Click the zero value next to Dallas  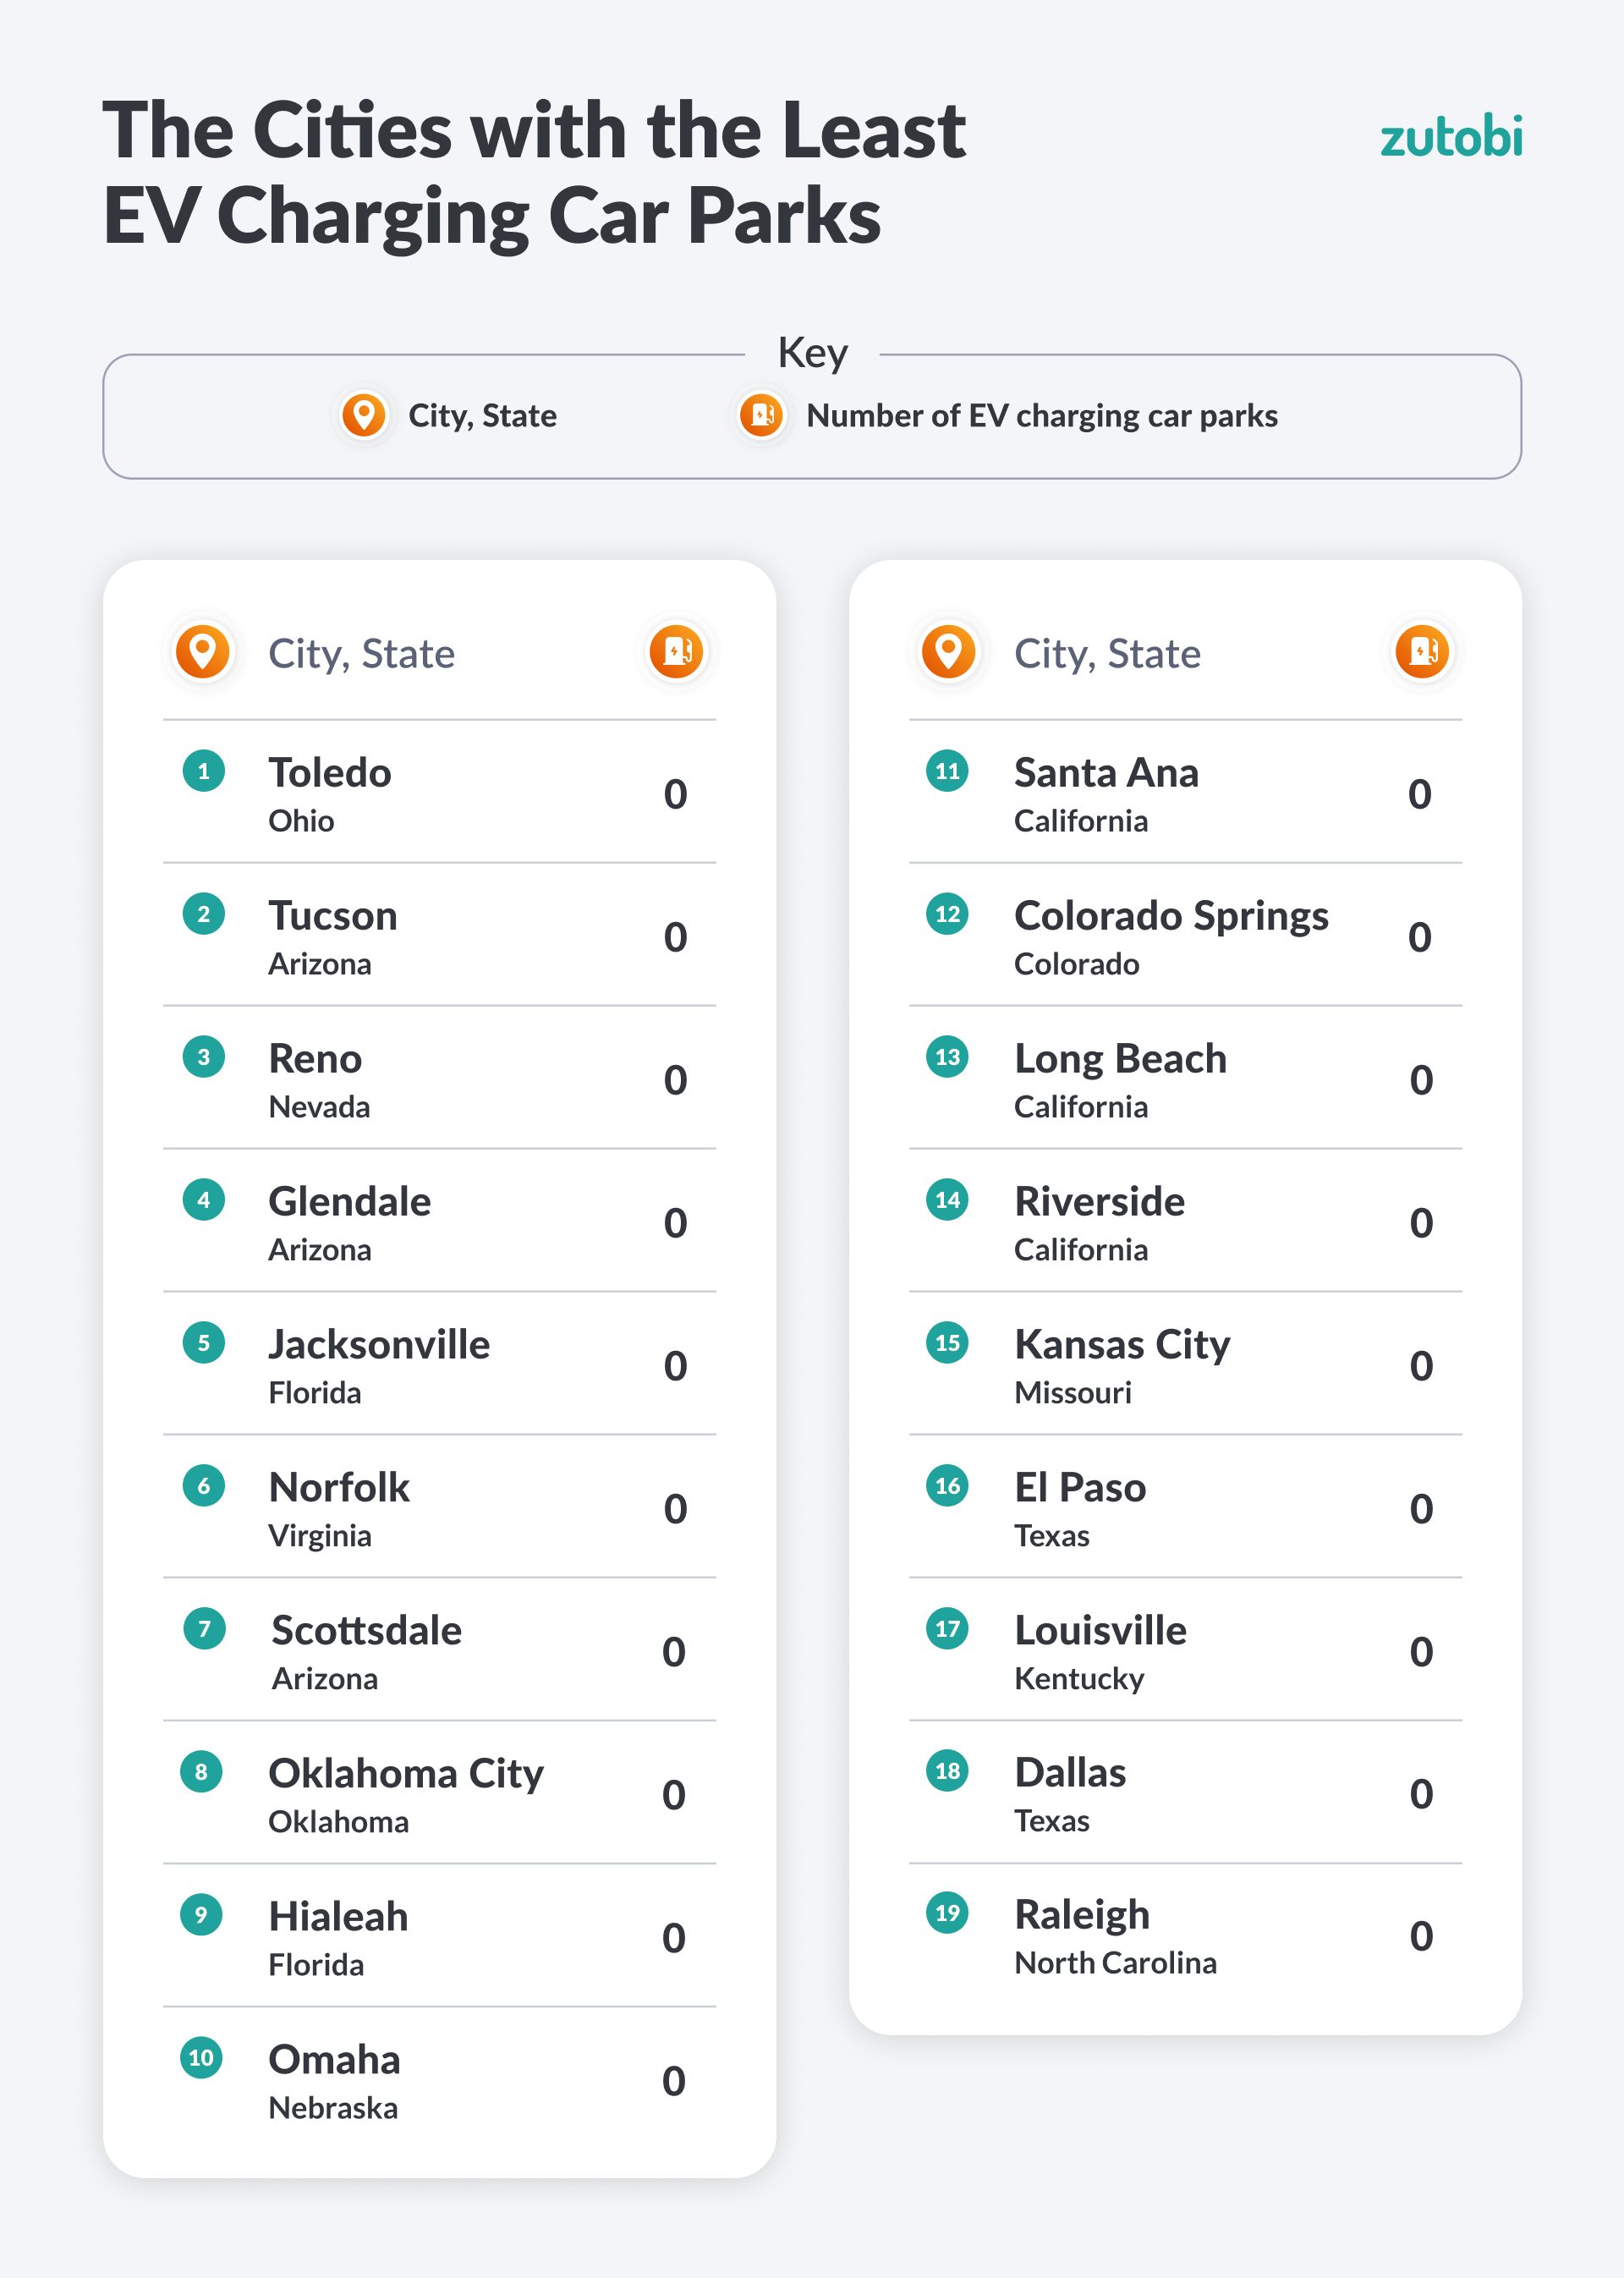click(1421, 1794)
